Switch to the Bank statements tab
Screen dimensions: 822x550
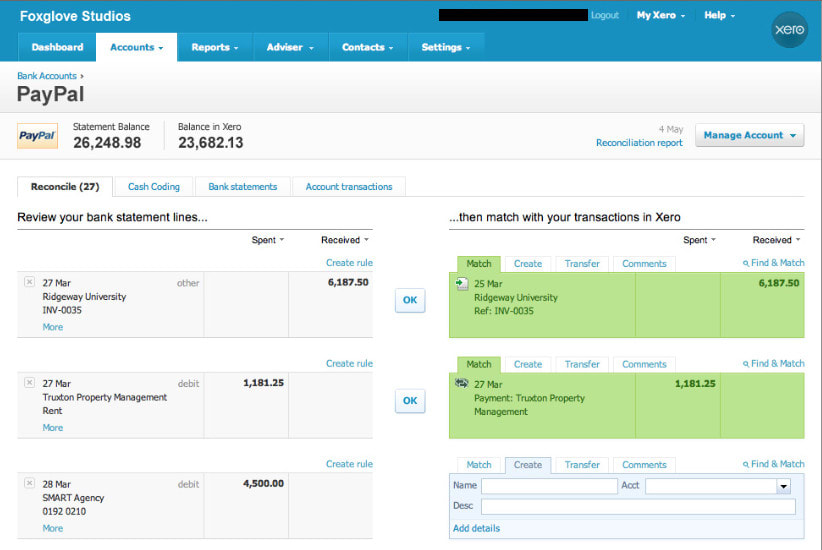(243, 187)
